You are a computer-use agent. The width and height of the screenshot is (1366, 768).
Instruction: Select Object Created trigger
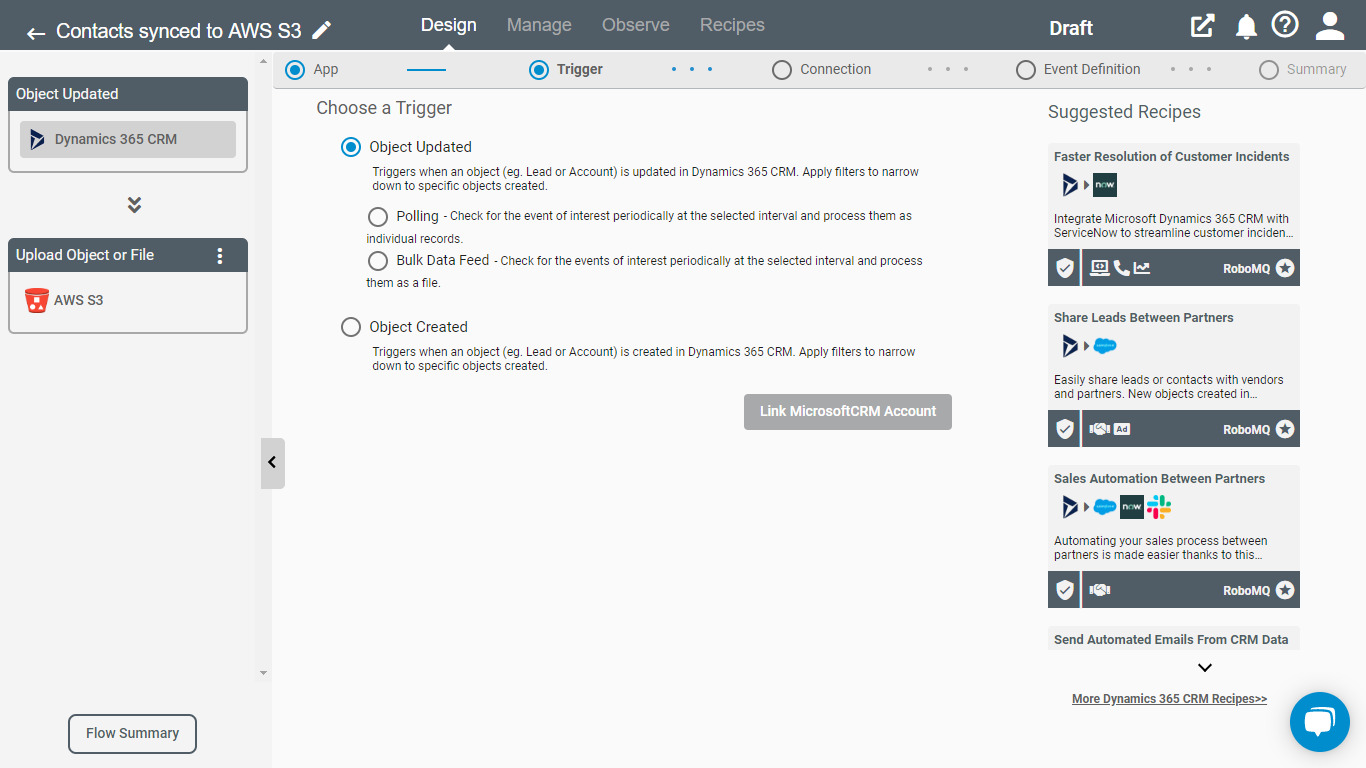tap(351, 327)
